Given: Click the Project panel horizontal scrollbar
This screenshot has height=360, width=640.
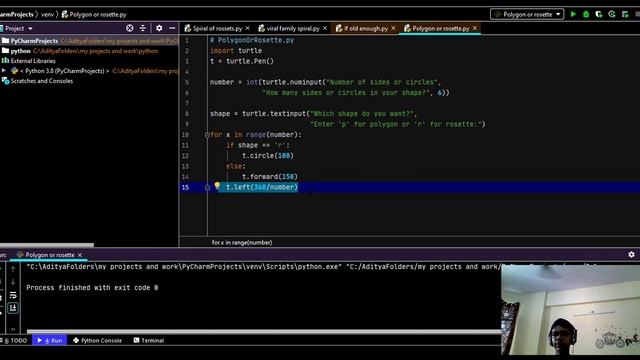Looking at the screenshot, I should click(47, 245).
